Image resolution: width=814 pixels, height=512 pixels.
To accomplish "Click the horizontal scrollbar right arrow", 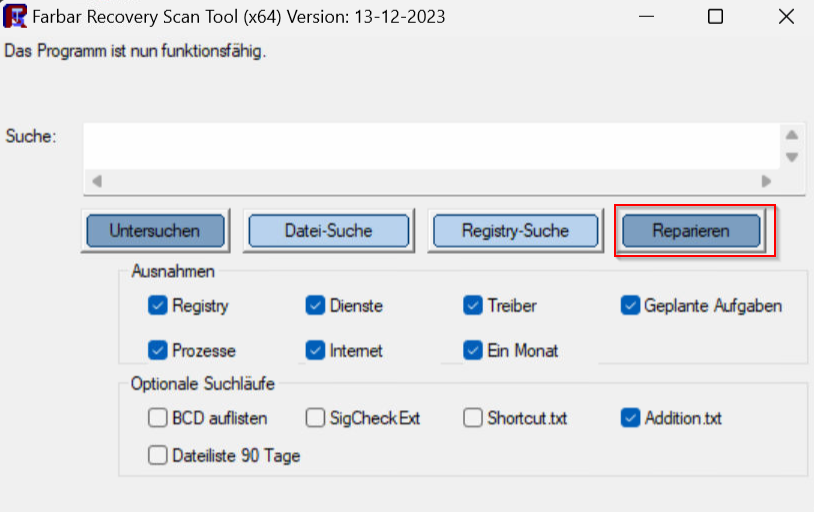I will click(766, 182).
